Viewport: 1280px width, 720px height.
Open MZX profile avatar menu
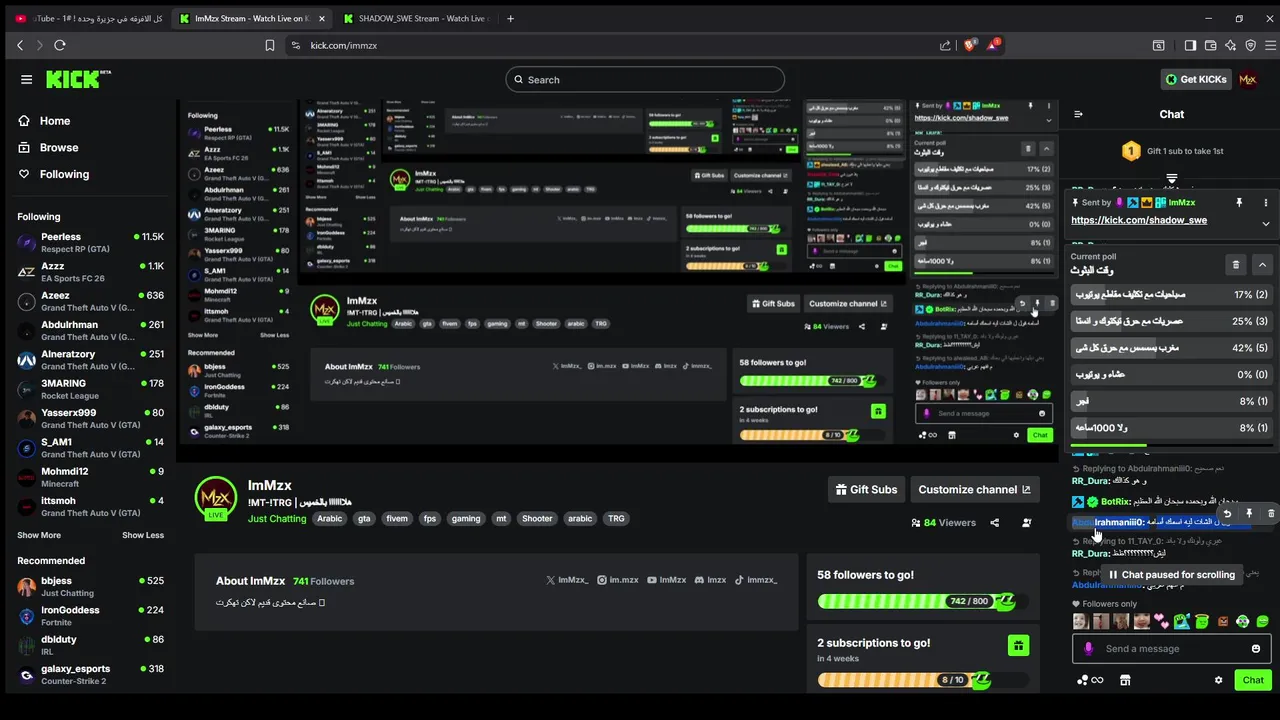(1247, 79)
